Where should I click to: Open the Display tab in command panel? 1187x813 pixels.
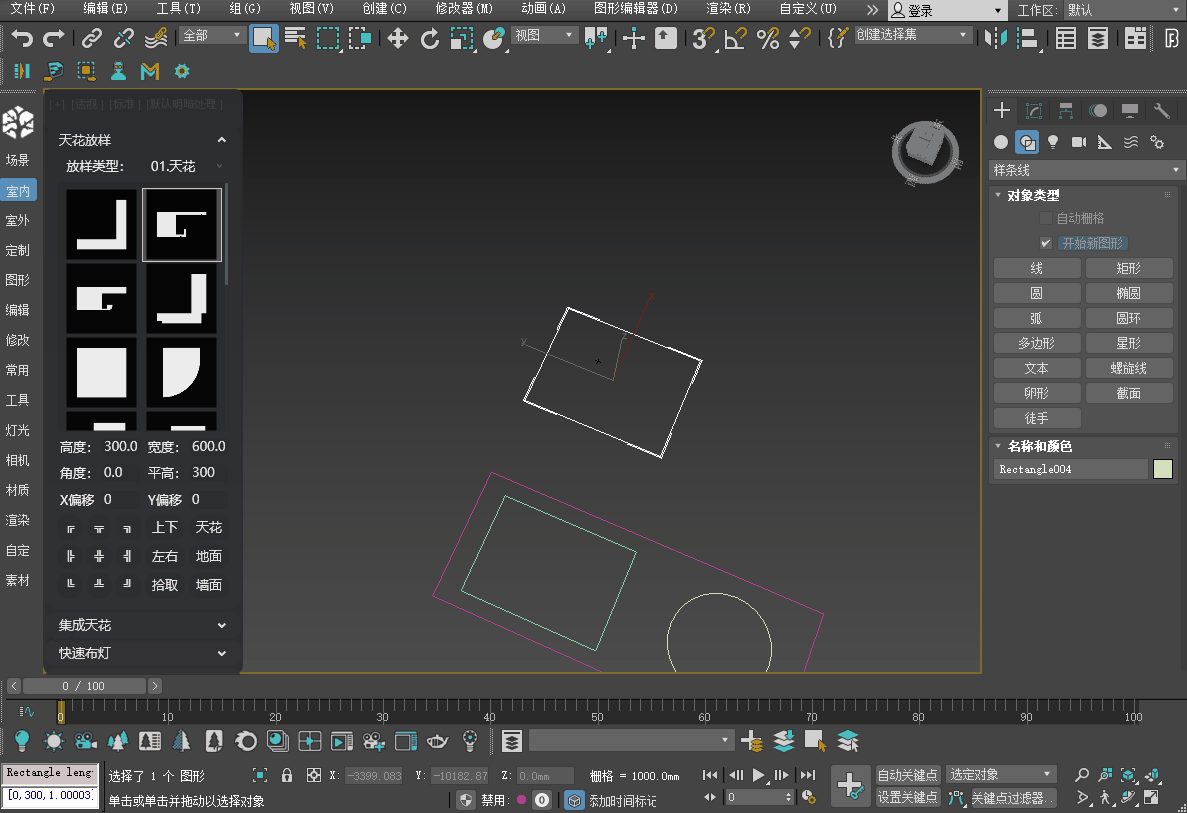tap(1129, 111)
